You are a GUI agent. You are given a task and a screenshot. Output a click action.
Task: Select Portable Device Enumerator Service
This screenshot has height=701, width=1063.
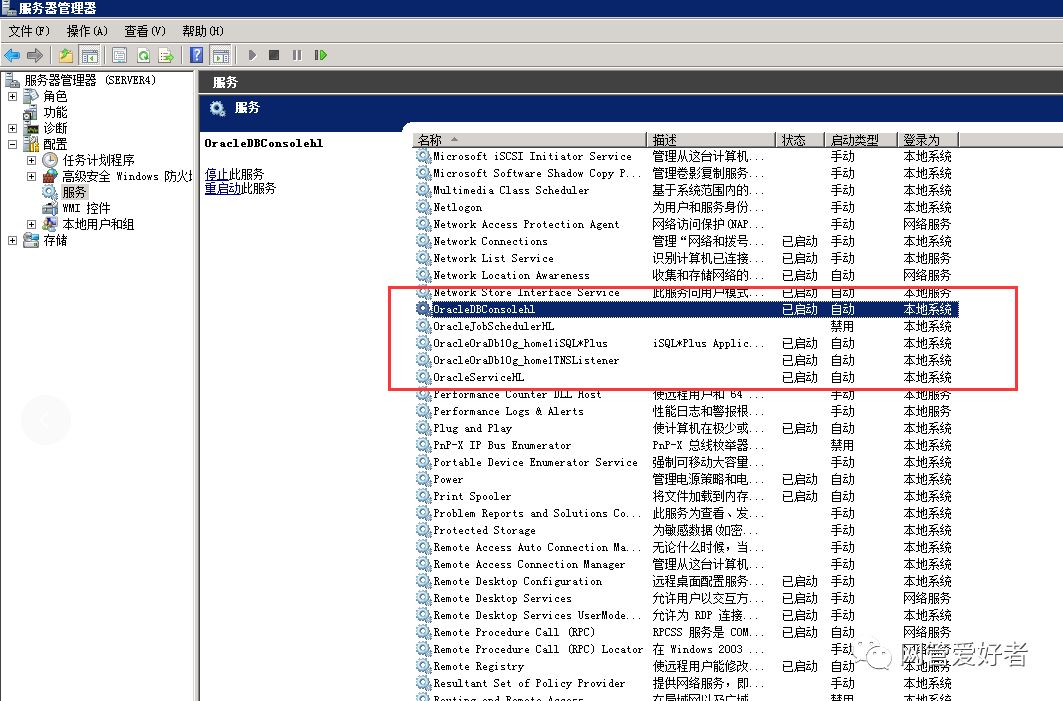point(536,462)
